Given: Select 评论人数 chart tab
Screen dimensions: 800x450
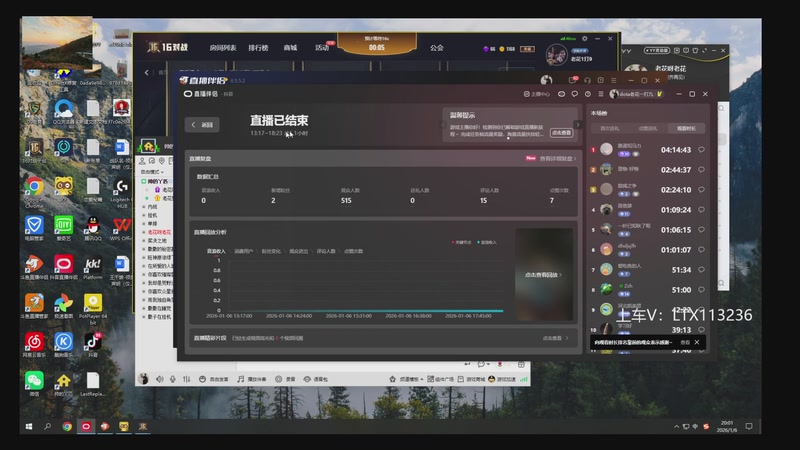Looking at the screenshot, I should pos(326,251).
